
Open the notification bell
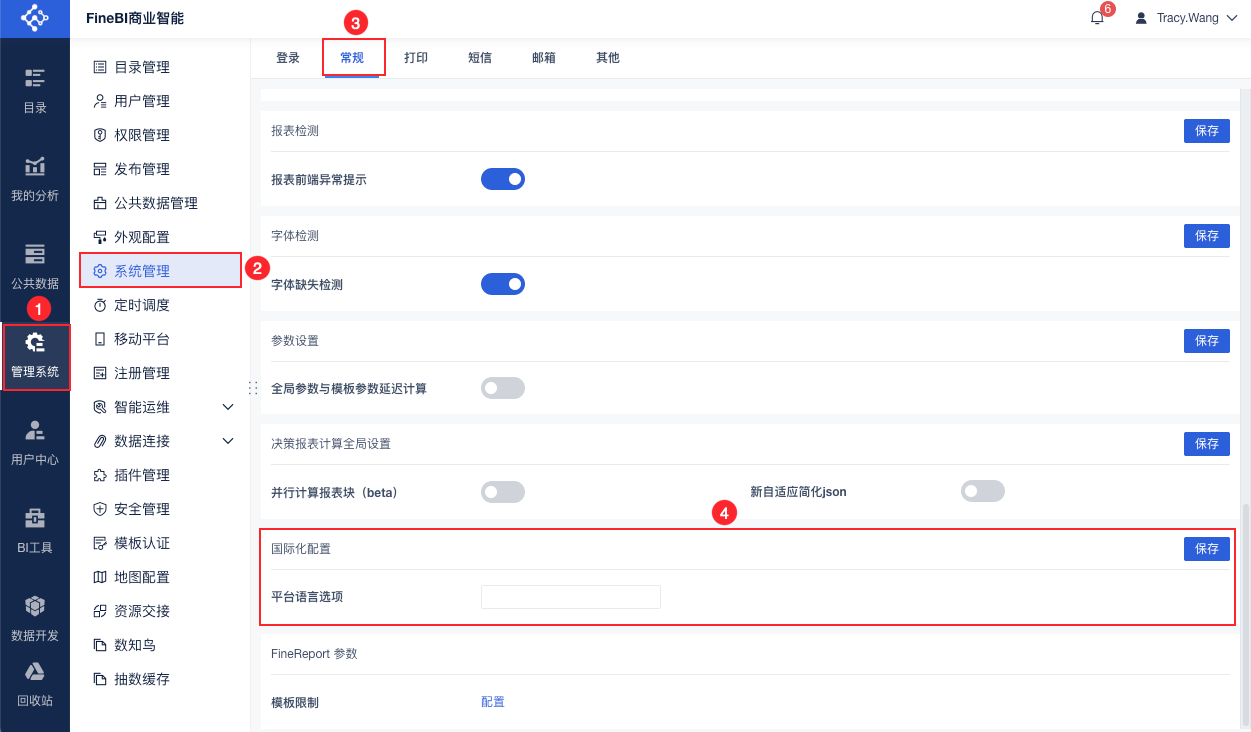coord(1097,18)
